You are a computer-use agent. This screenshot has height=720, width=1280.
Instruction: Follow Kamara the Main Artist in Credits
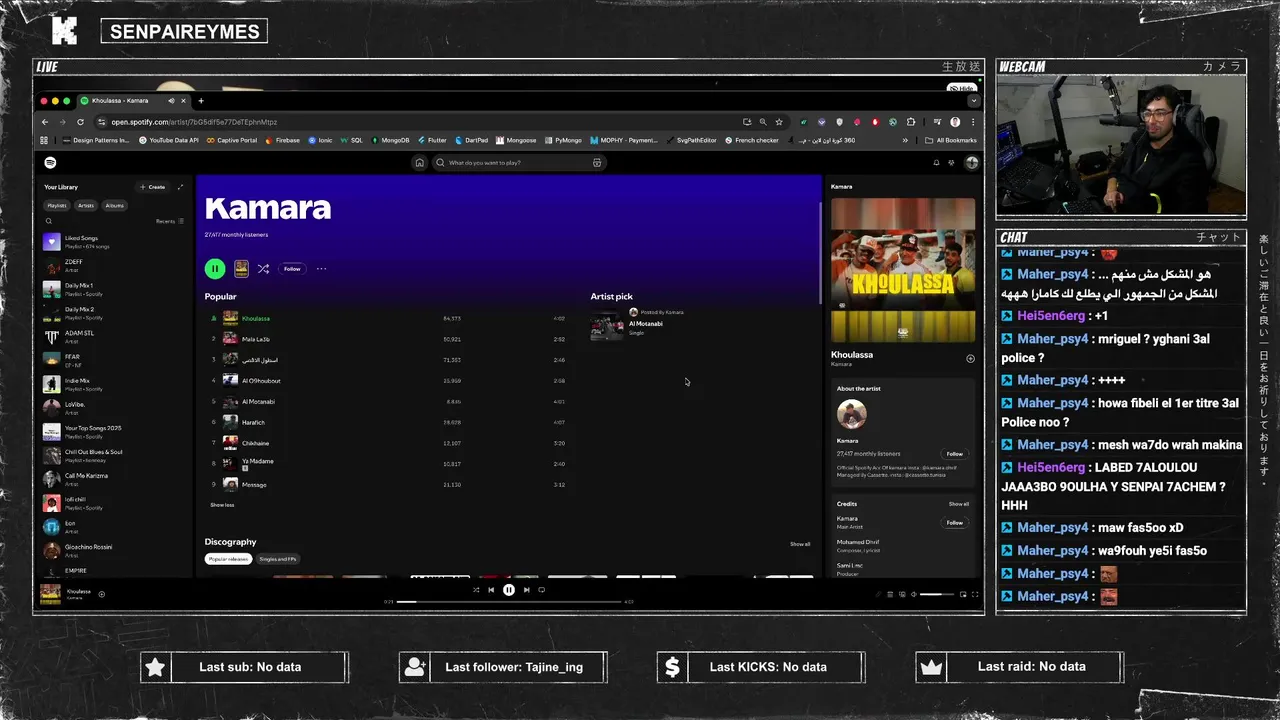955,523
